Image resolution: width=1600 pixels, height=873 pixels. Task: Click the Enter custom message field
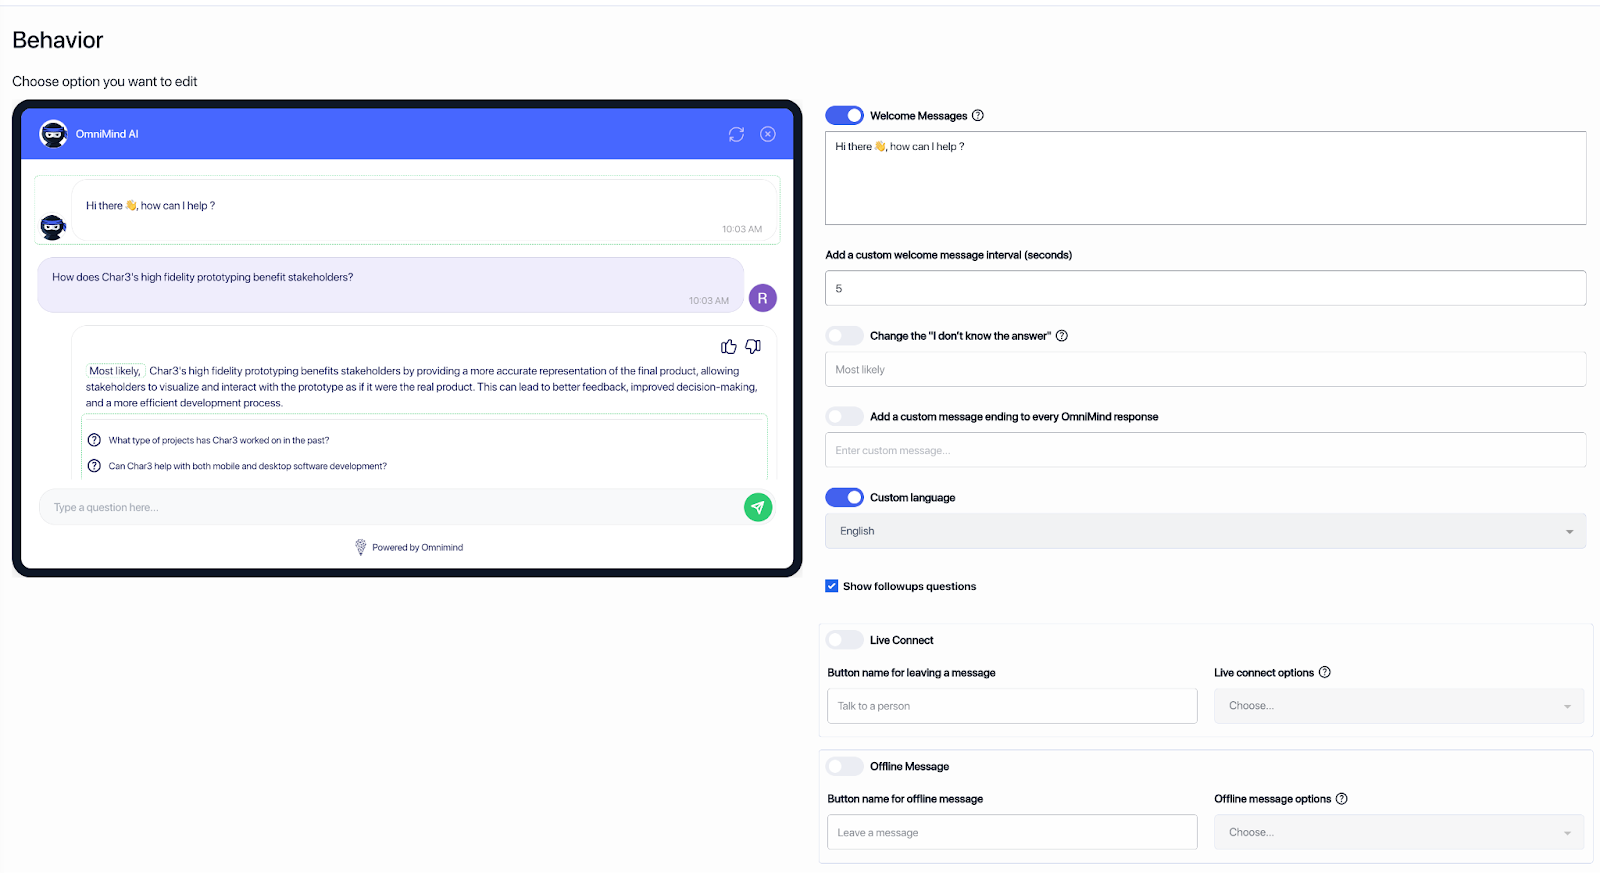[x=1205, y=450]
